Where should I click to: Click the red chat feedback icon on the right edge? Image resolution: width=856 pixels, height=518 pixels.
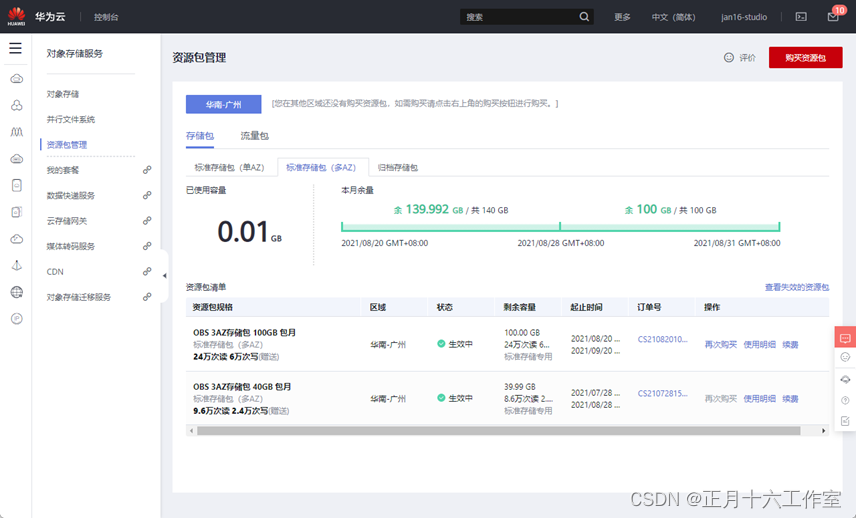coord(845,338)
